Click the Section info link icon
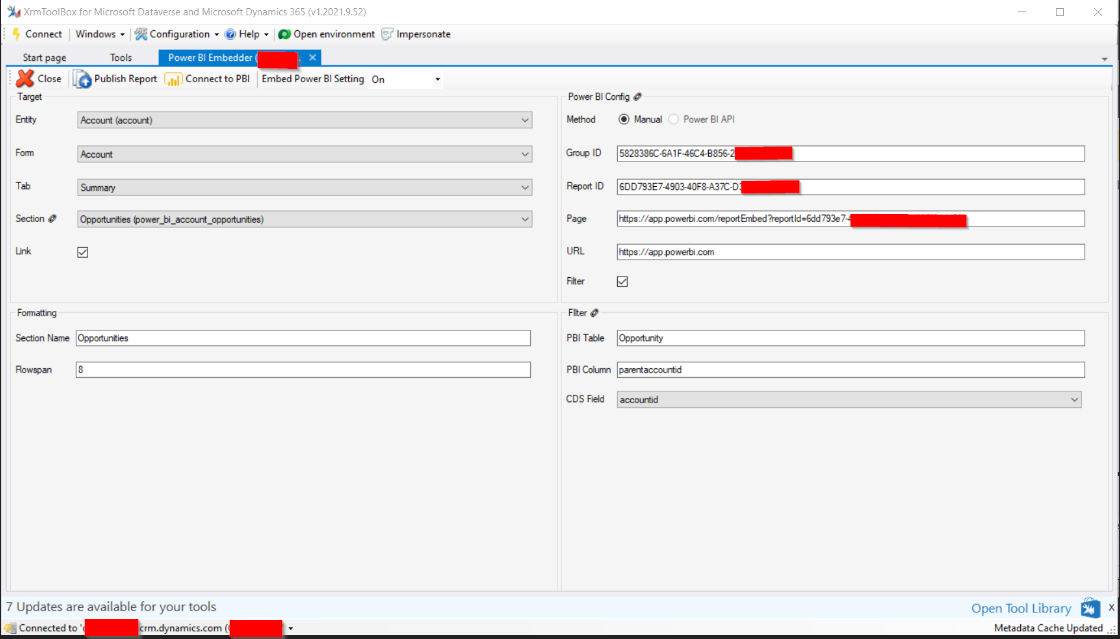 coord(51,218)
